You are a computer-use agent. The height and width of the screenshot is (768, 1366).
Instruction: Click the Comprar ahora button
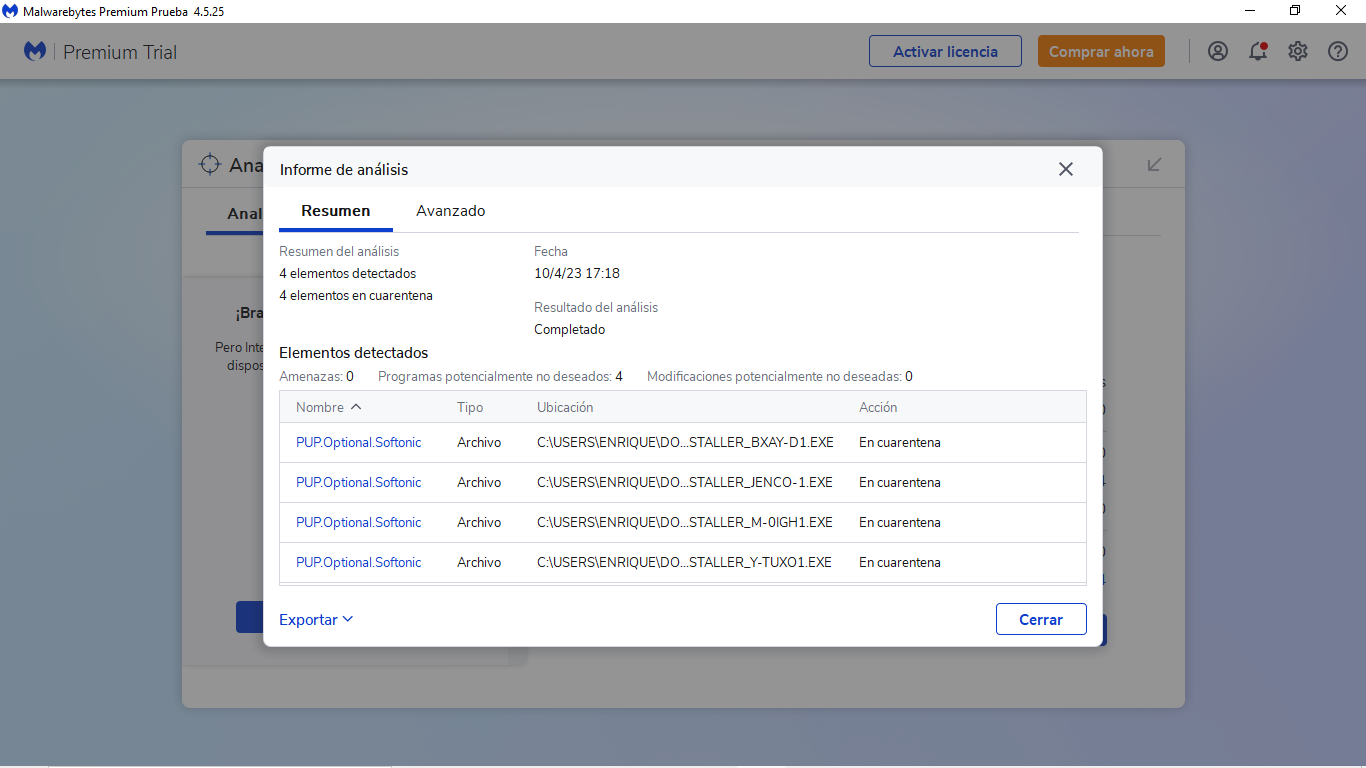(x=1101, y=52)
